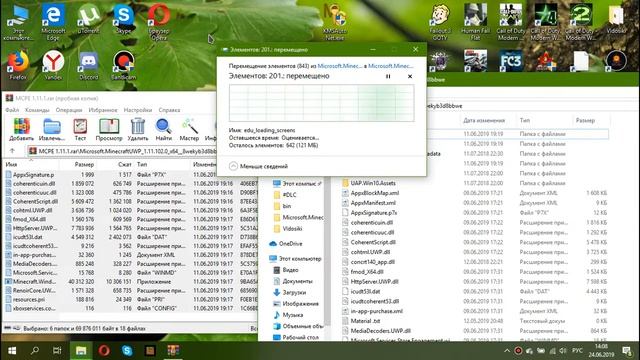Image resolution: width=640 pixels, height=360 pixels.
Task: Click the transfer speed graph in move dialog
Action: 322,103
